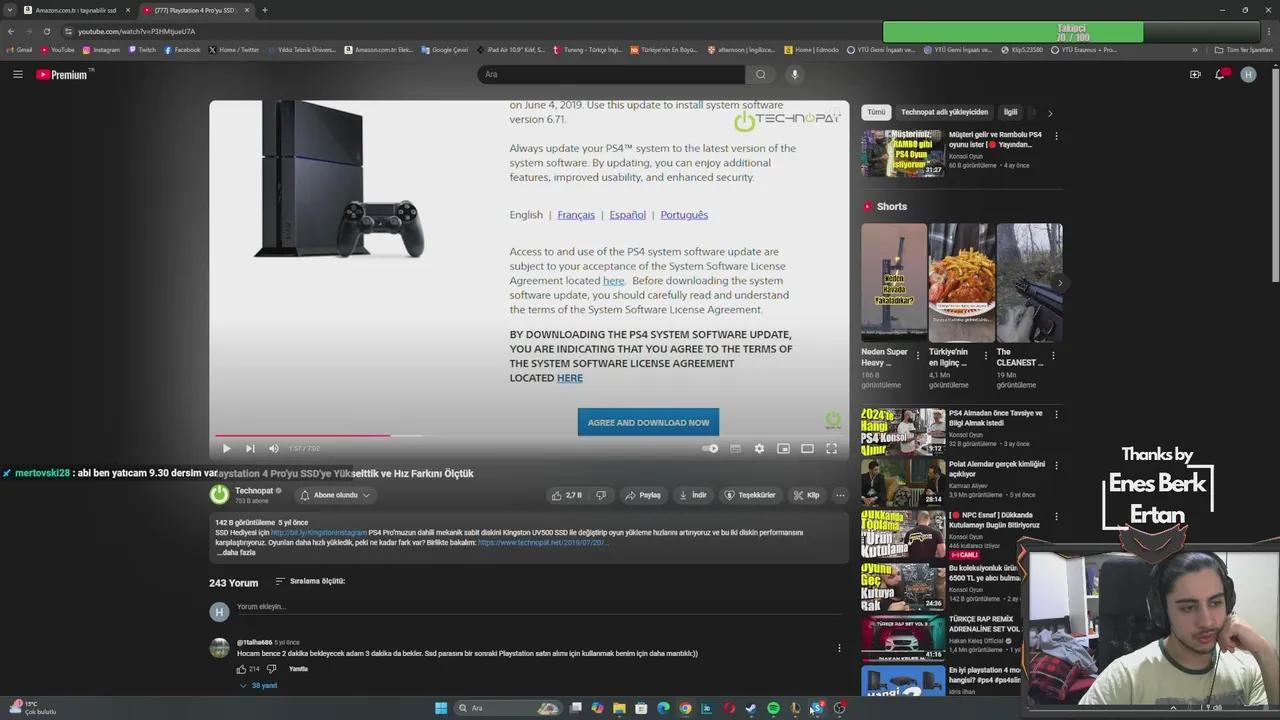
Task: Like the video (2,7 B)
Action: (x=566, y=495)
